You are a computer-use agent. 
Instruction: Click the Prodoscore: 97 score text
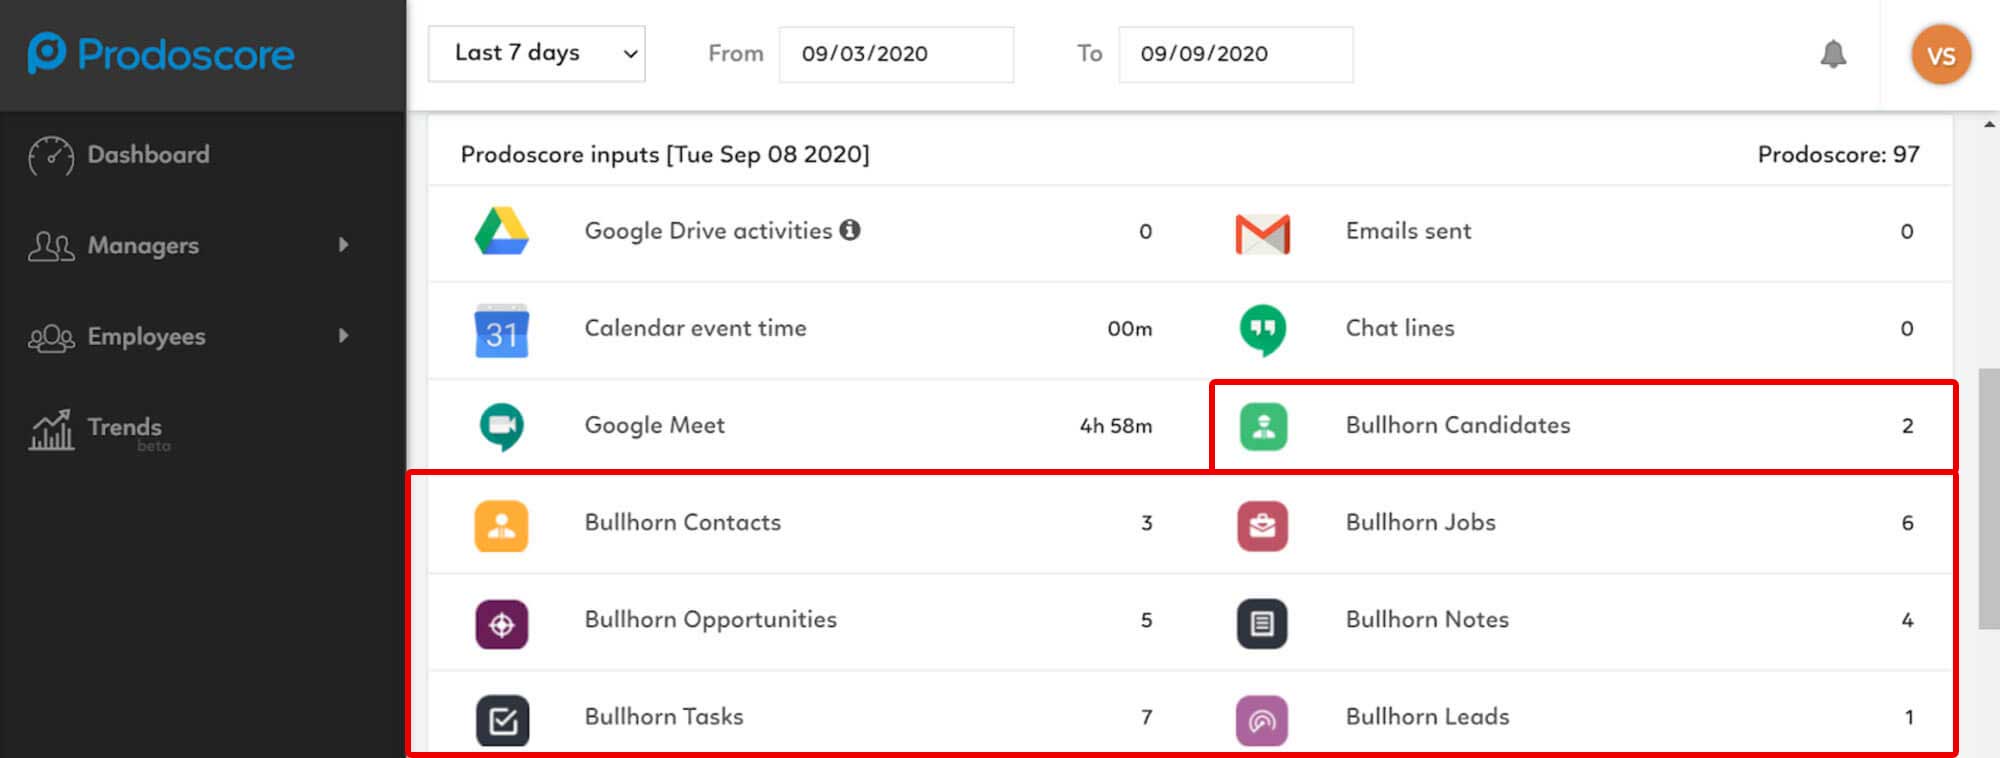coord(1838,154)
